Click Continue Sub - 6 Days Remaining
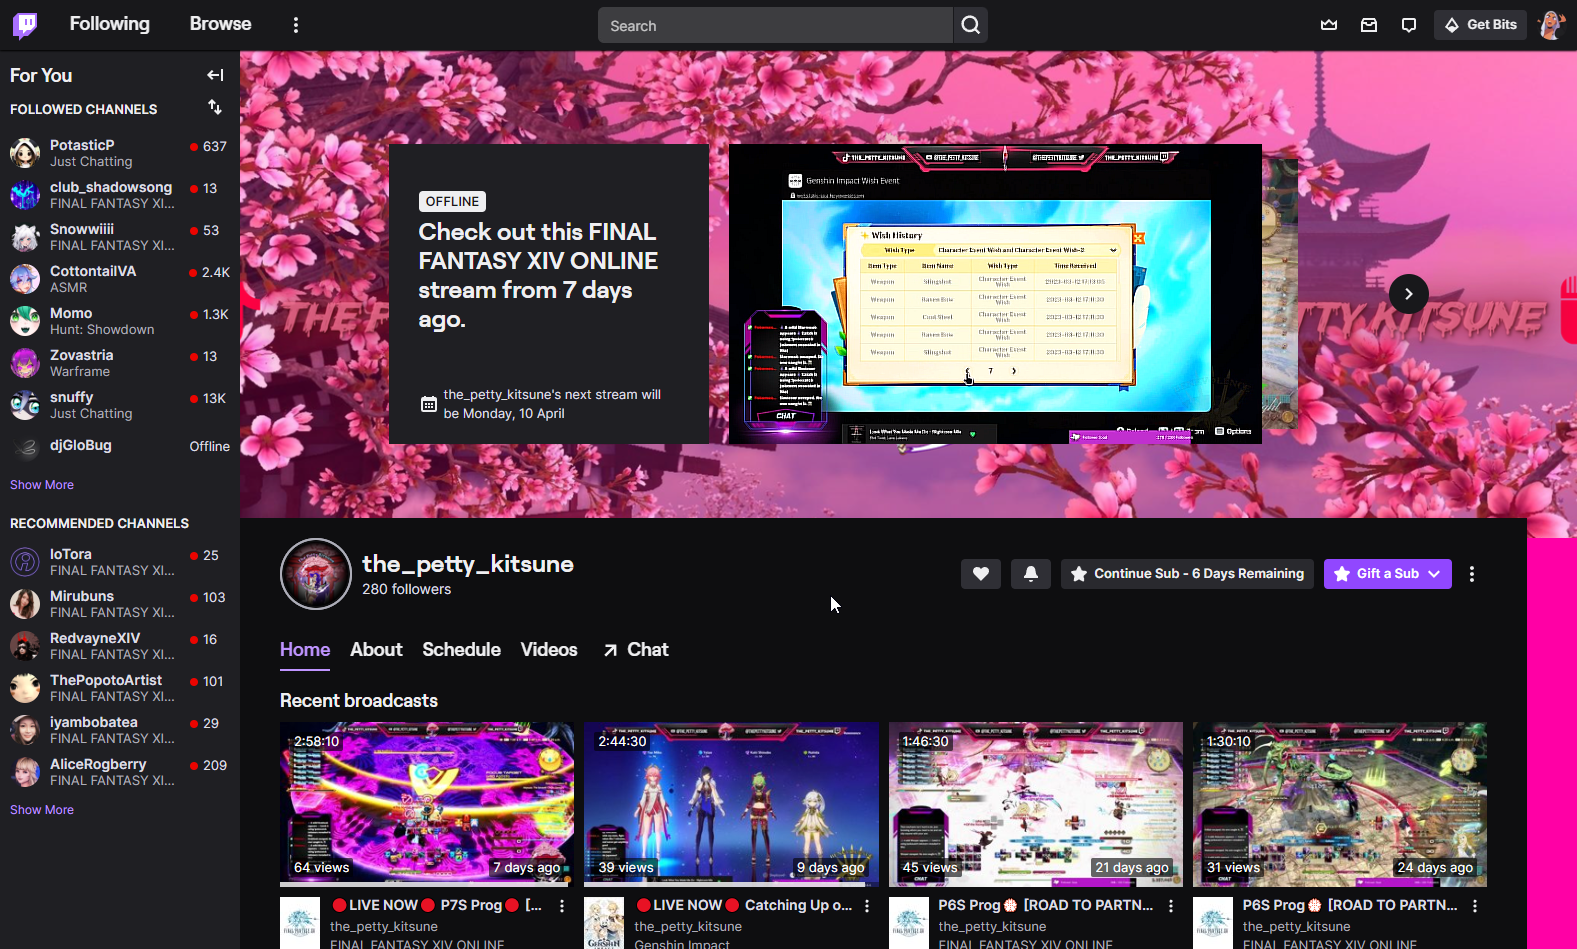 pos(1187,574)
